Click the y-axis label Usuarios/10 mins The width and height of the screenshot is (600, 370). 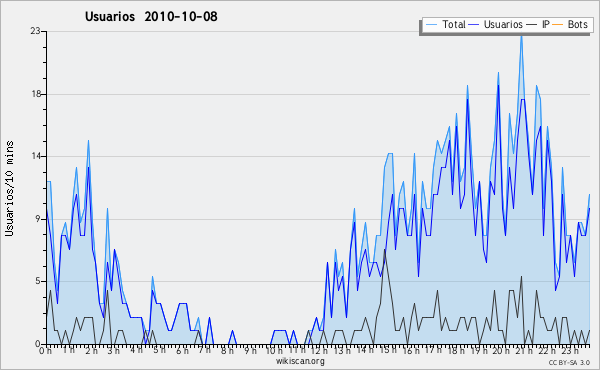[x=9, y=189]
